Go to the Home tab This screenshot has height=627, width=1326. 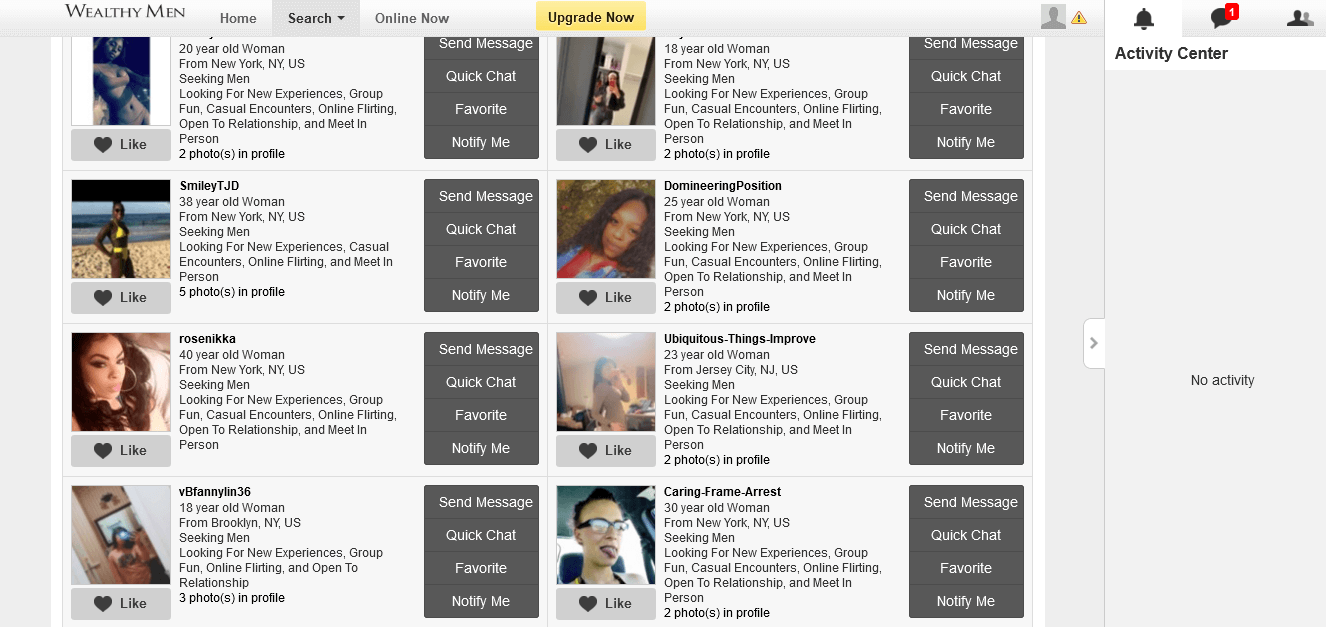point(238,18)
